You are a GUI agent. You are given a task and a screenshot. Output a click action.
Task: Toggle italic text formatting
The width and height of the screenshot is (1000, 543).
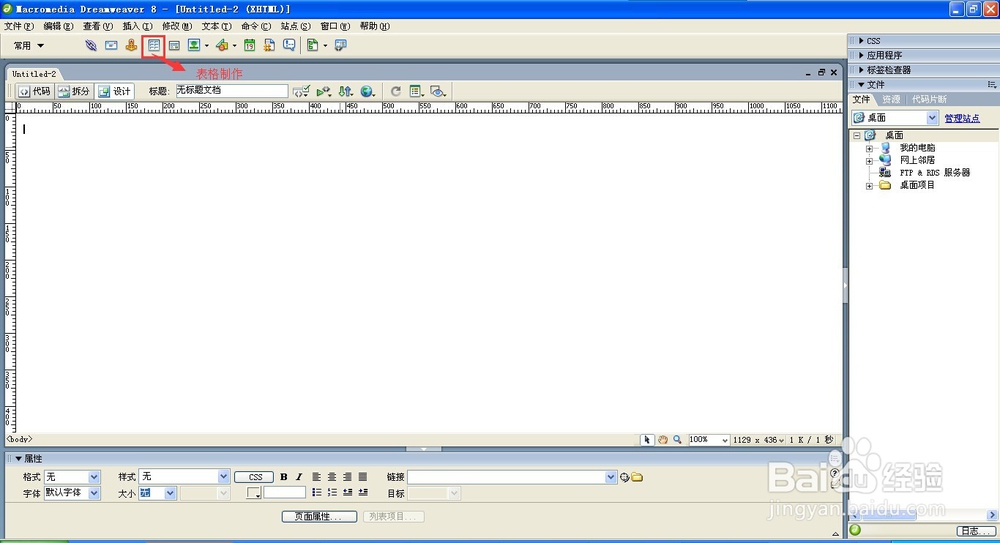point(298,477)
